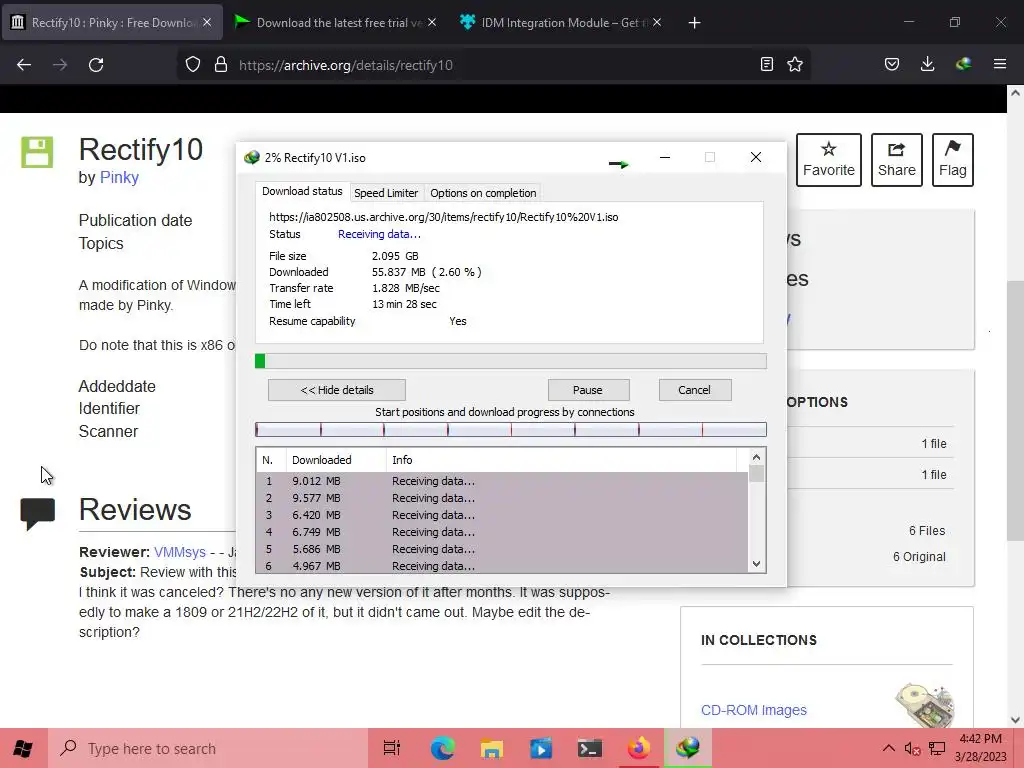Open the Firefox hamburger menu
The height and width of the screenshot is (768, 1024).
tap(1000, 65)
